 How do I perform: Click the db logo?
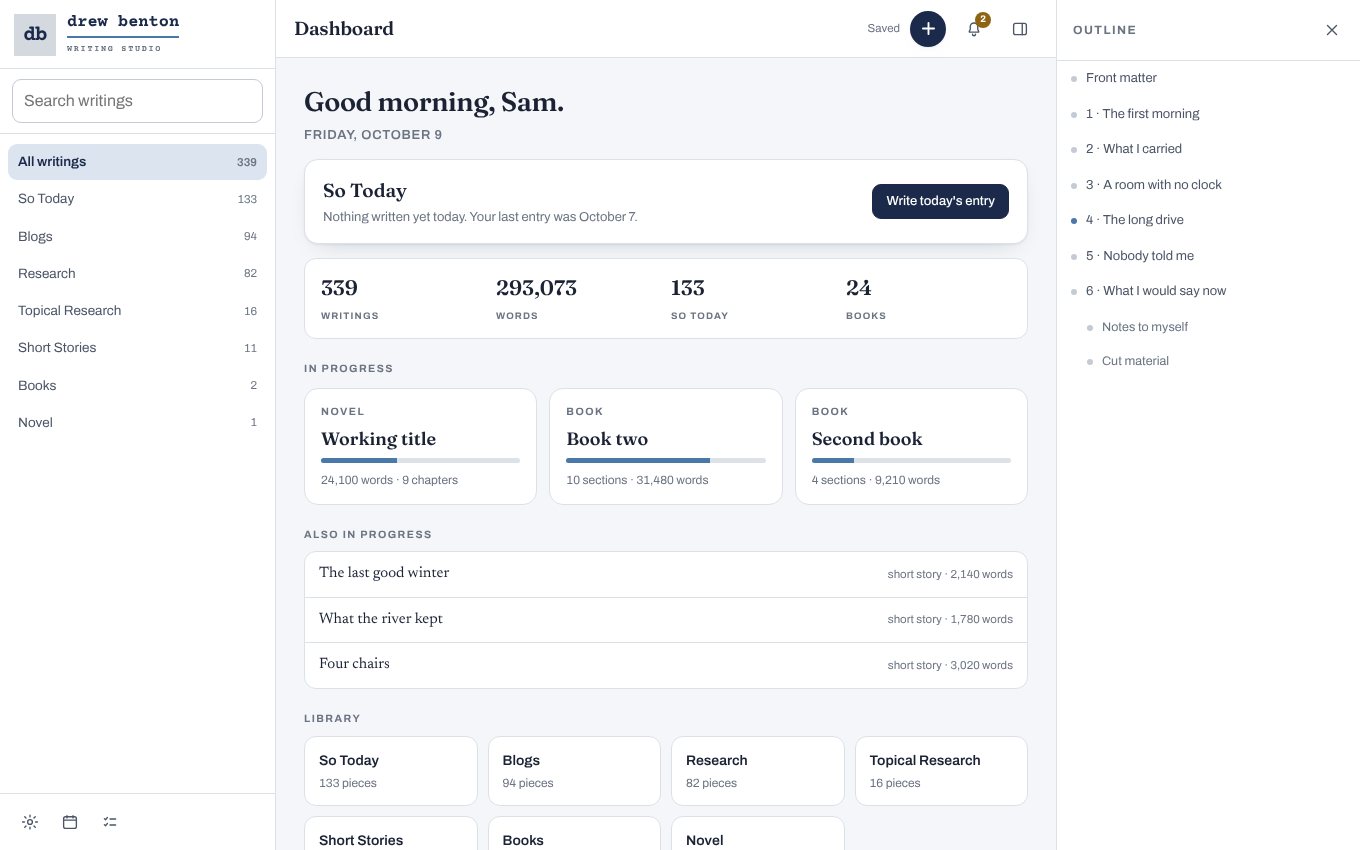pos(35,34)
